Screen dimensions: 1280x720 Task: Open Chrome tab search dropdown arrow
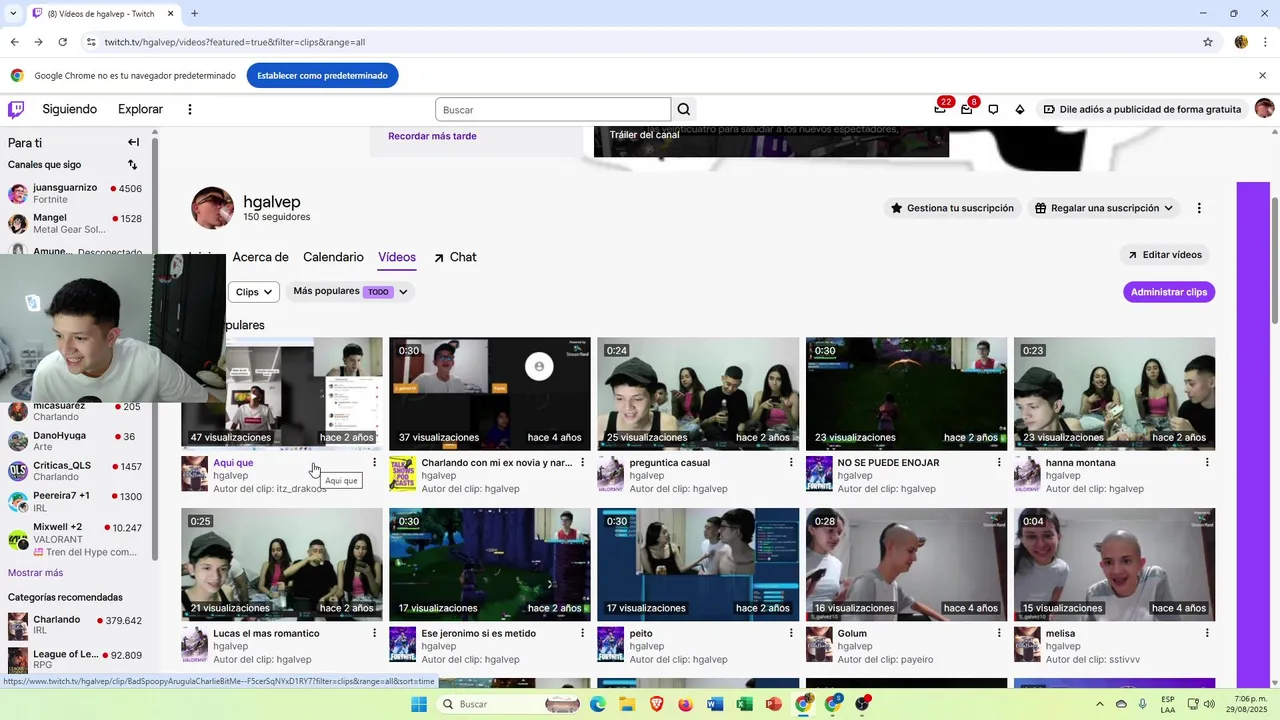pyautogui.click(x=13, y=13)
